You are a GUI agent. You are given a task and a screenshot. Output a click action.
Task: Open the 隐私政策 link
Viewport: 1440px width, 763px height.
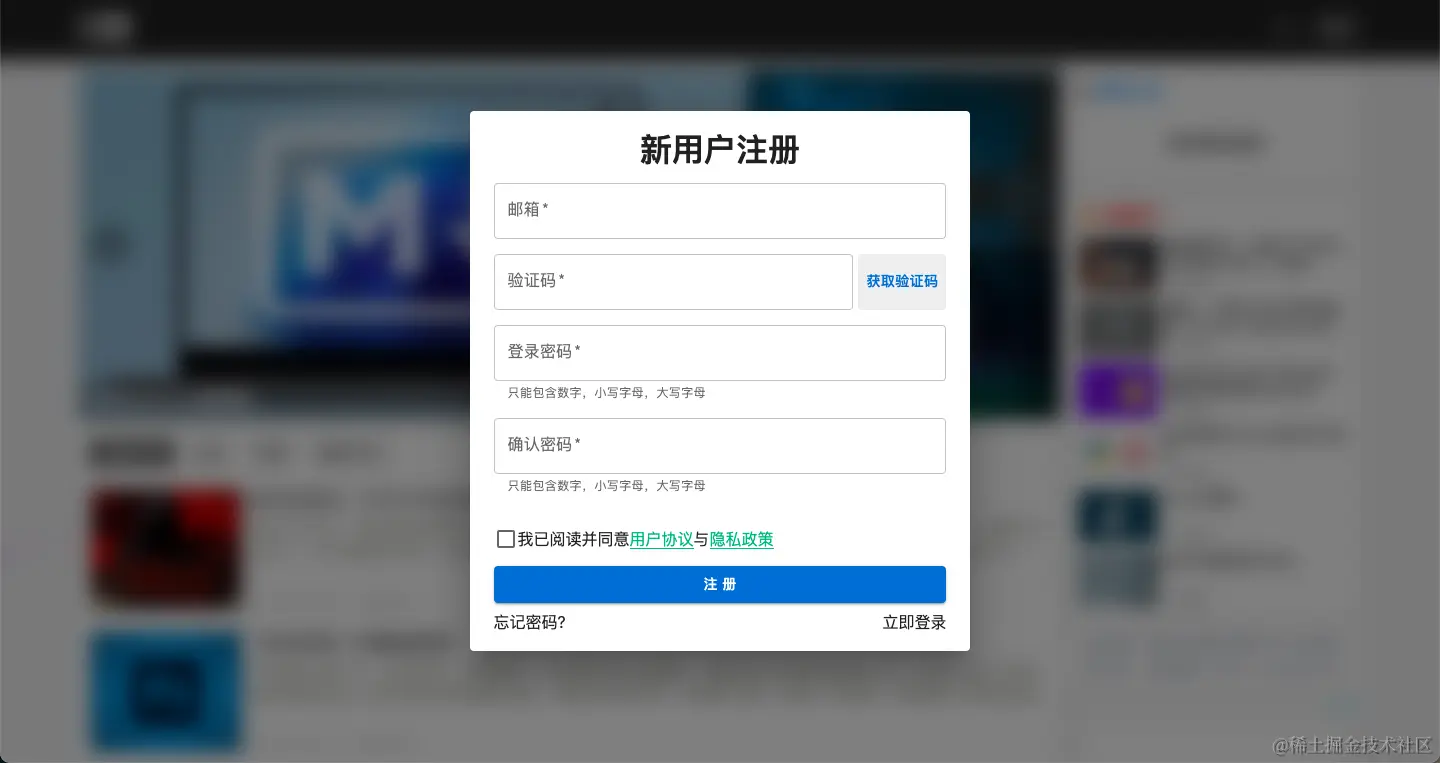741,540
